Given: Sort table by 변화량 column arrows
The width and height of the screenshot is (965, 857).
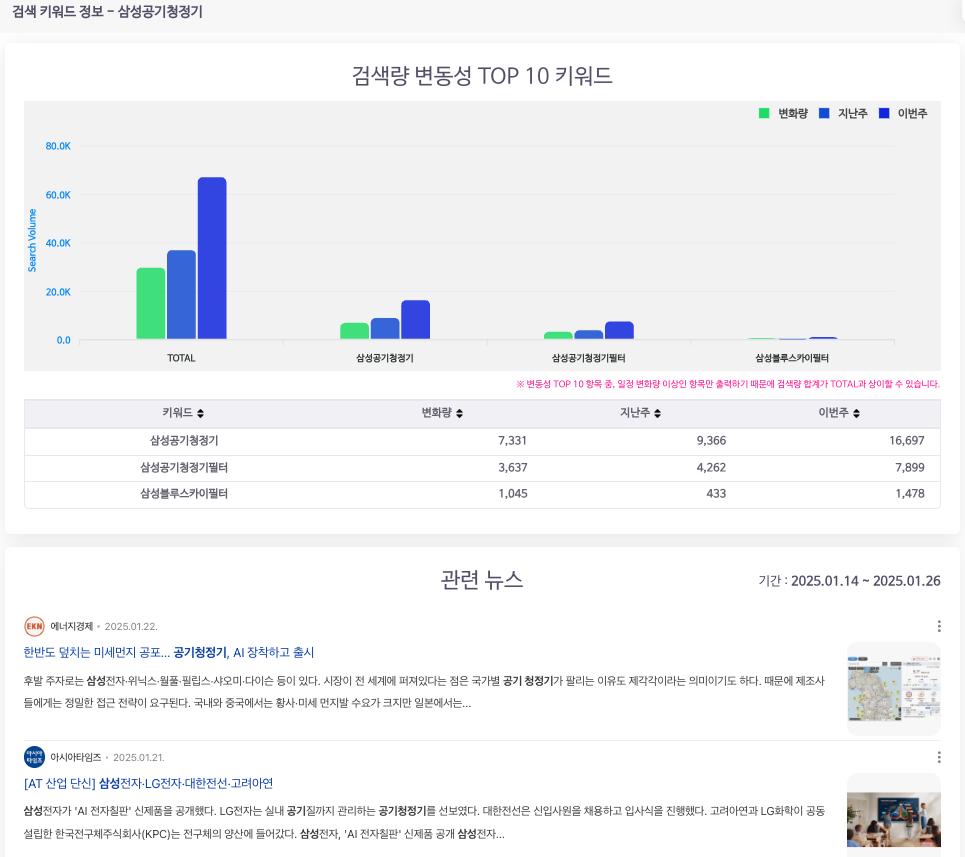Looking at the screenshot, I should pos(459,414).
